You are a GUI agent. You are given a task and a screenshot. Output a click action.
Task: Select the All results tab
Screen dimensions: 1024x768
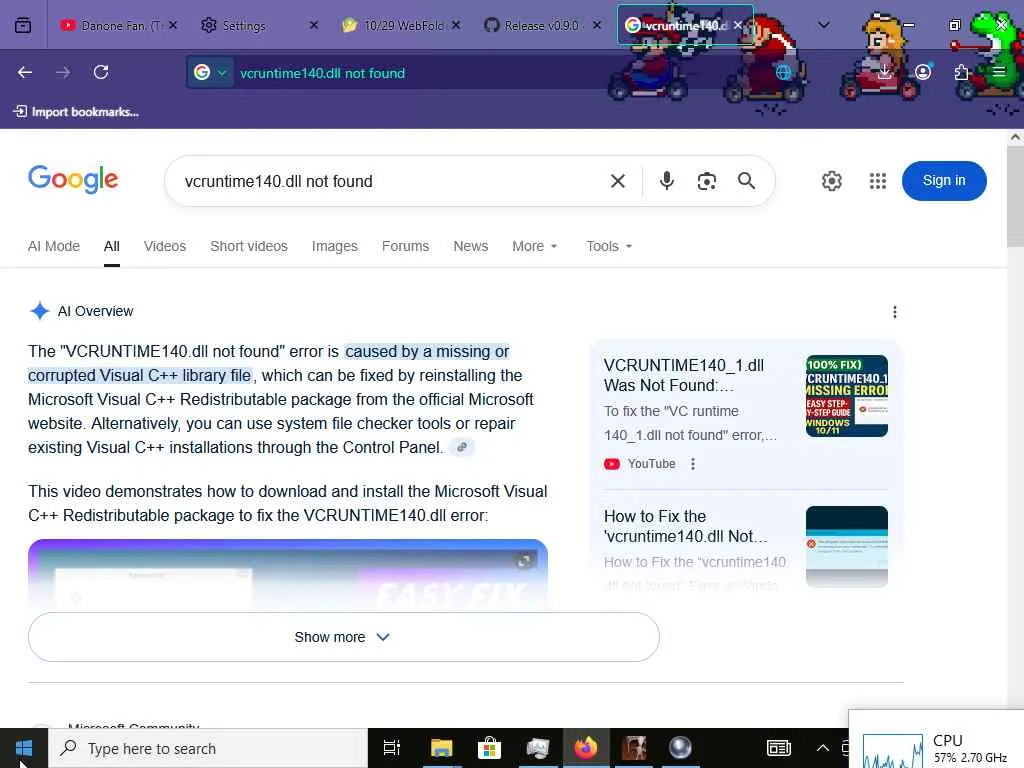[x=112, y=246]
